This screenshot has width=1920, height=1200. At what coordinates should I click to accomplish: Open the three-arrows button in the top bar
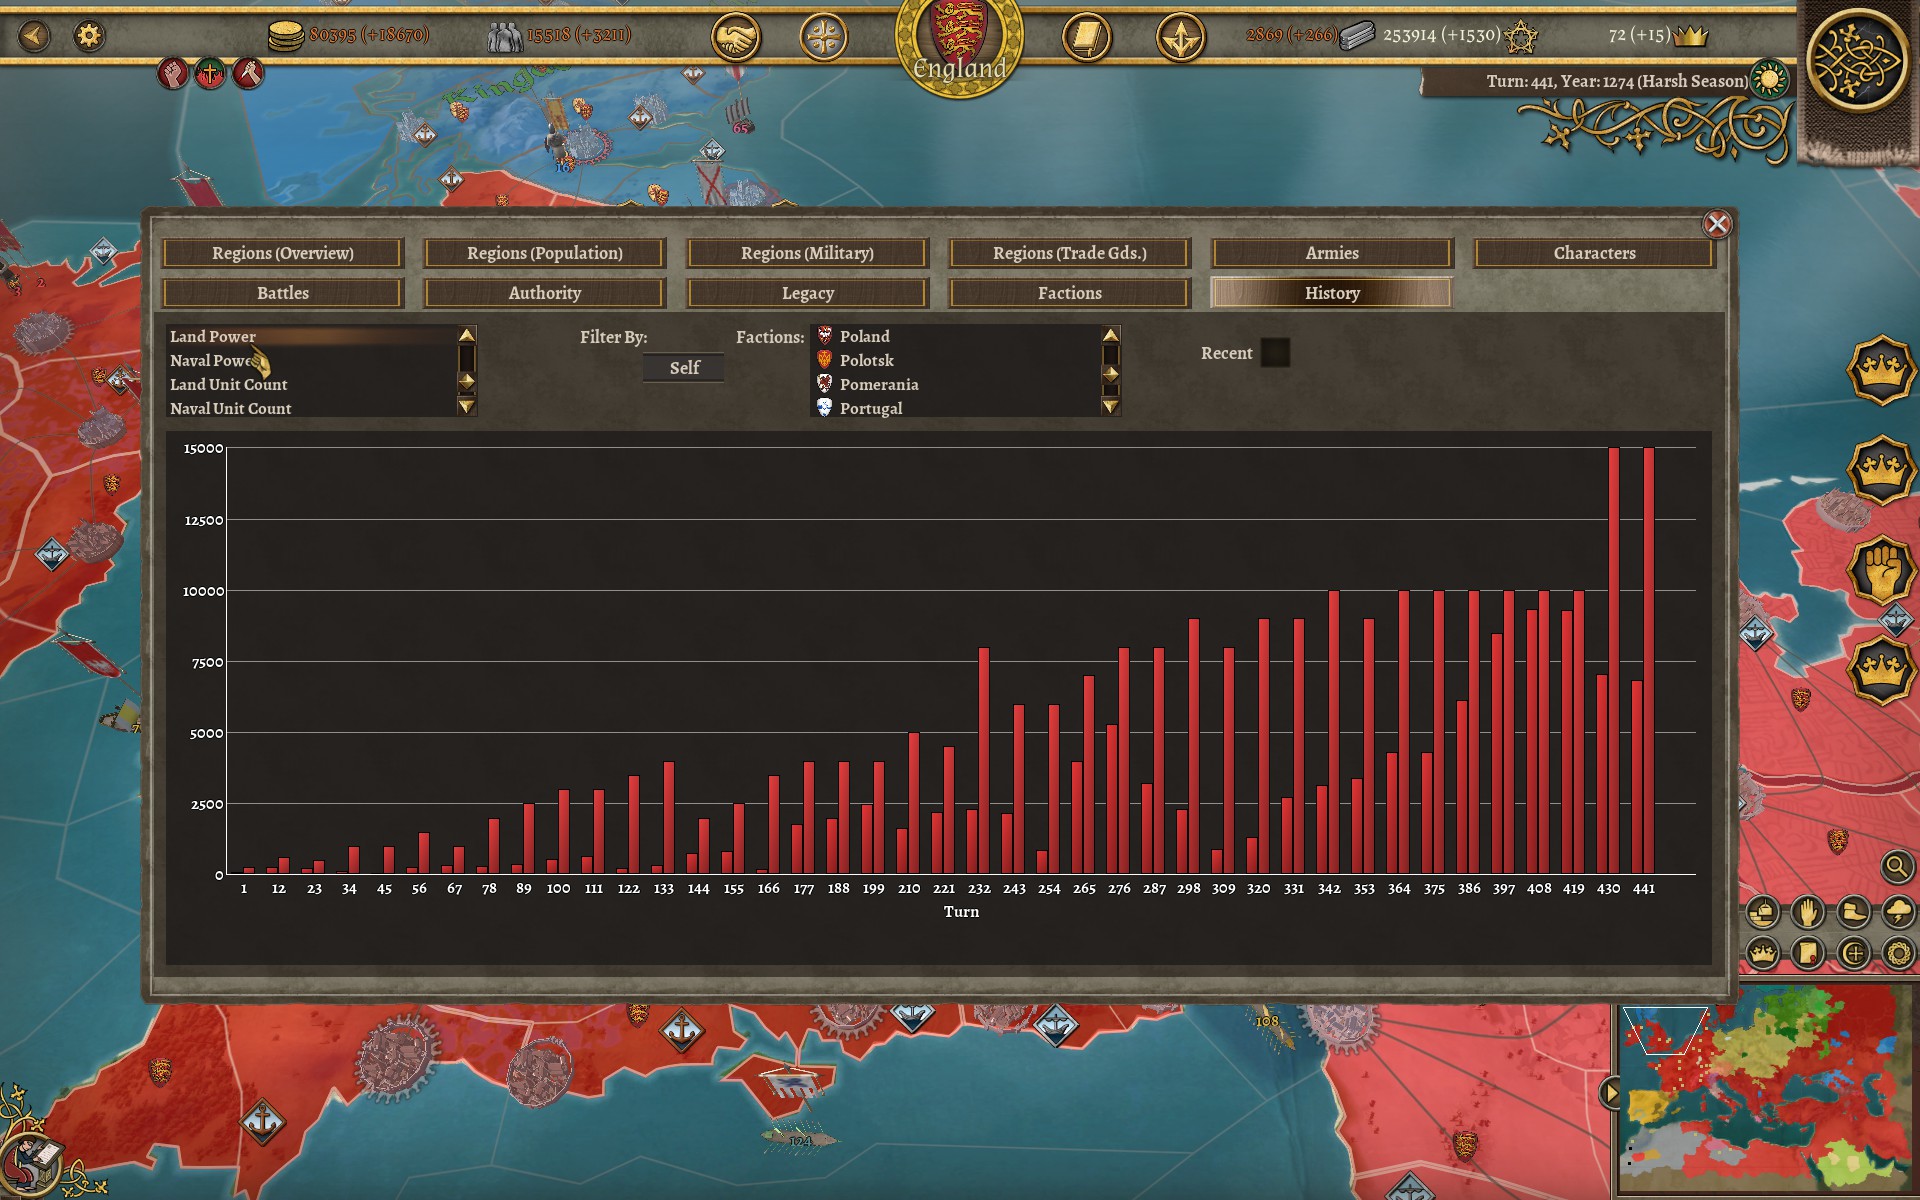[x=1180, y=38]
